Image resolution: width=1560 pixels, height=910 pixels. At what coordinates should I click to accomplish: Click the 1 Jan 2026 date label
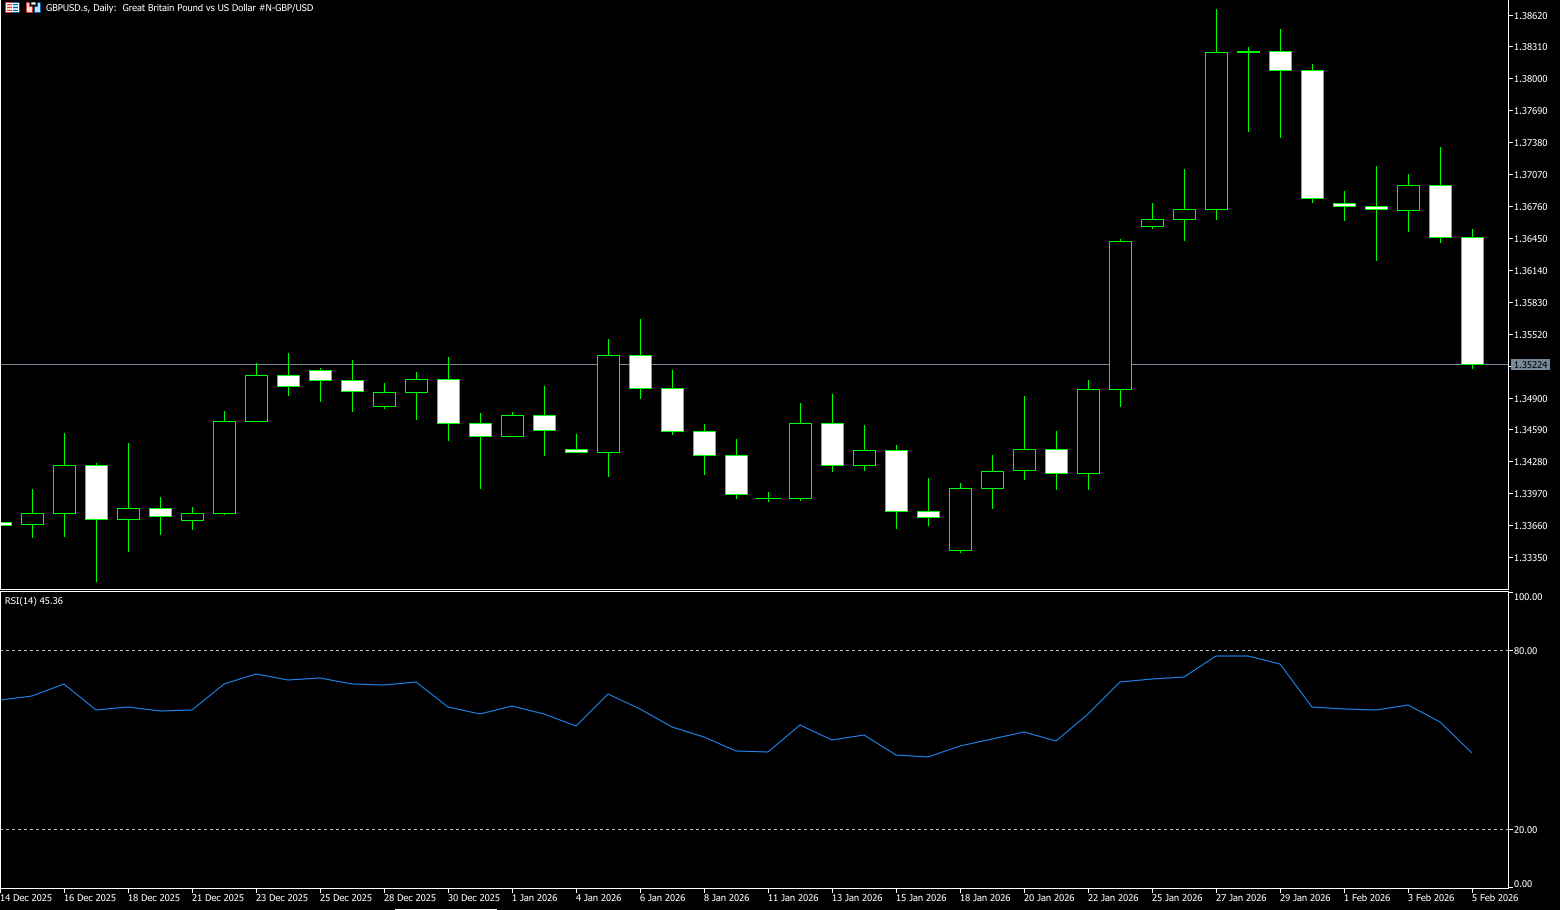(x=534, y=898)
